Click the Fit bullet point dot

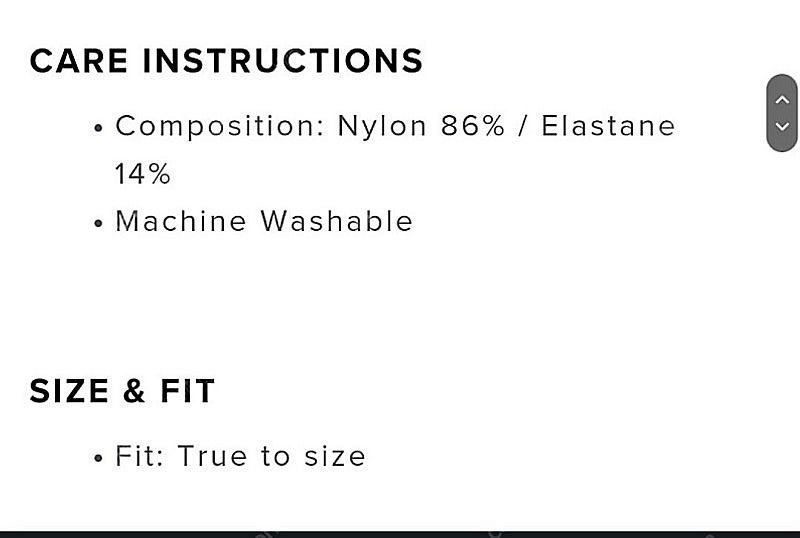point(98,458)
